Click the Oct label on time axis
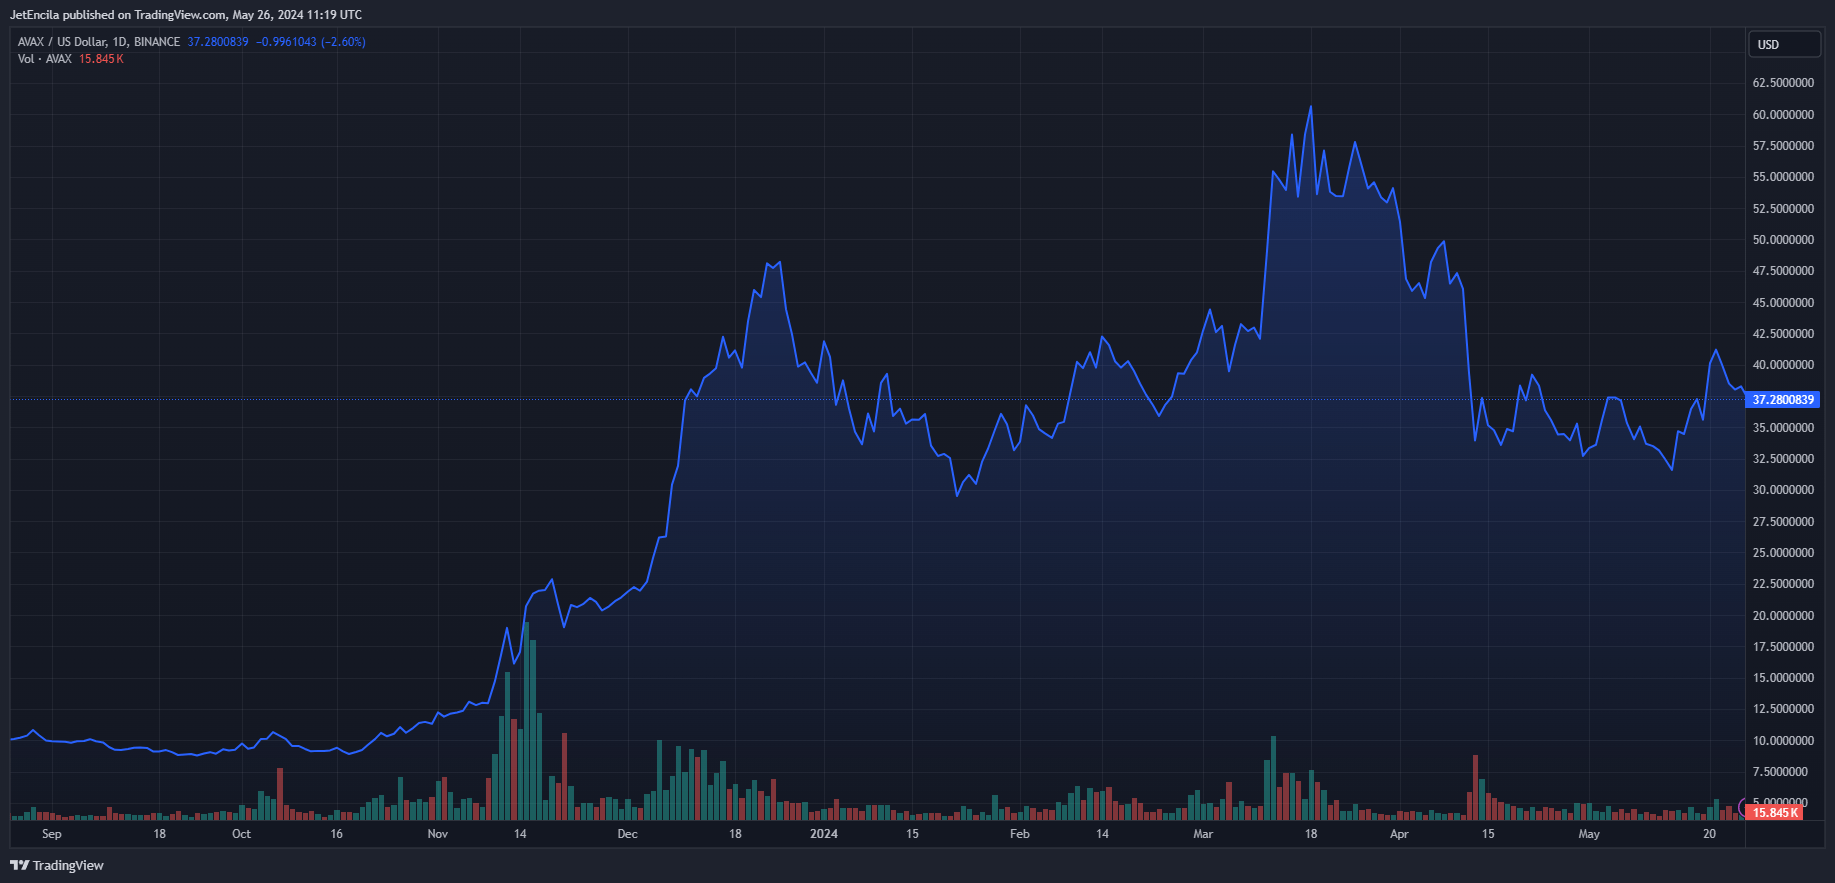 pos(242,834)
